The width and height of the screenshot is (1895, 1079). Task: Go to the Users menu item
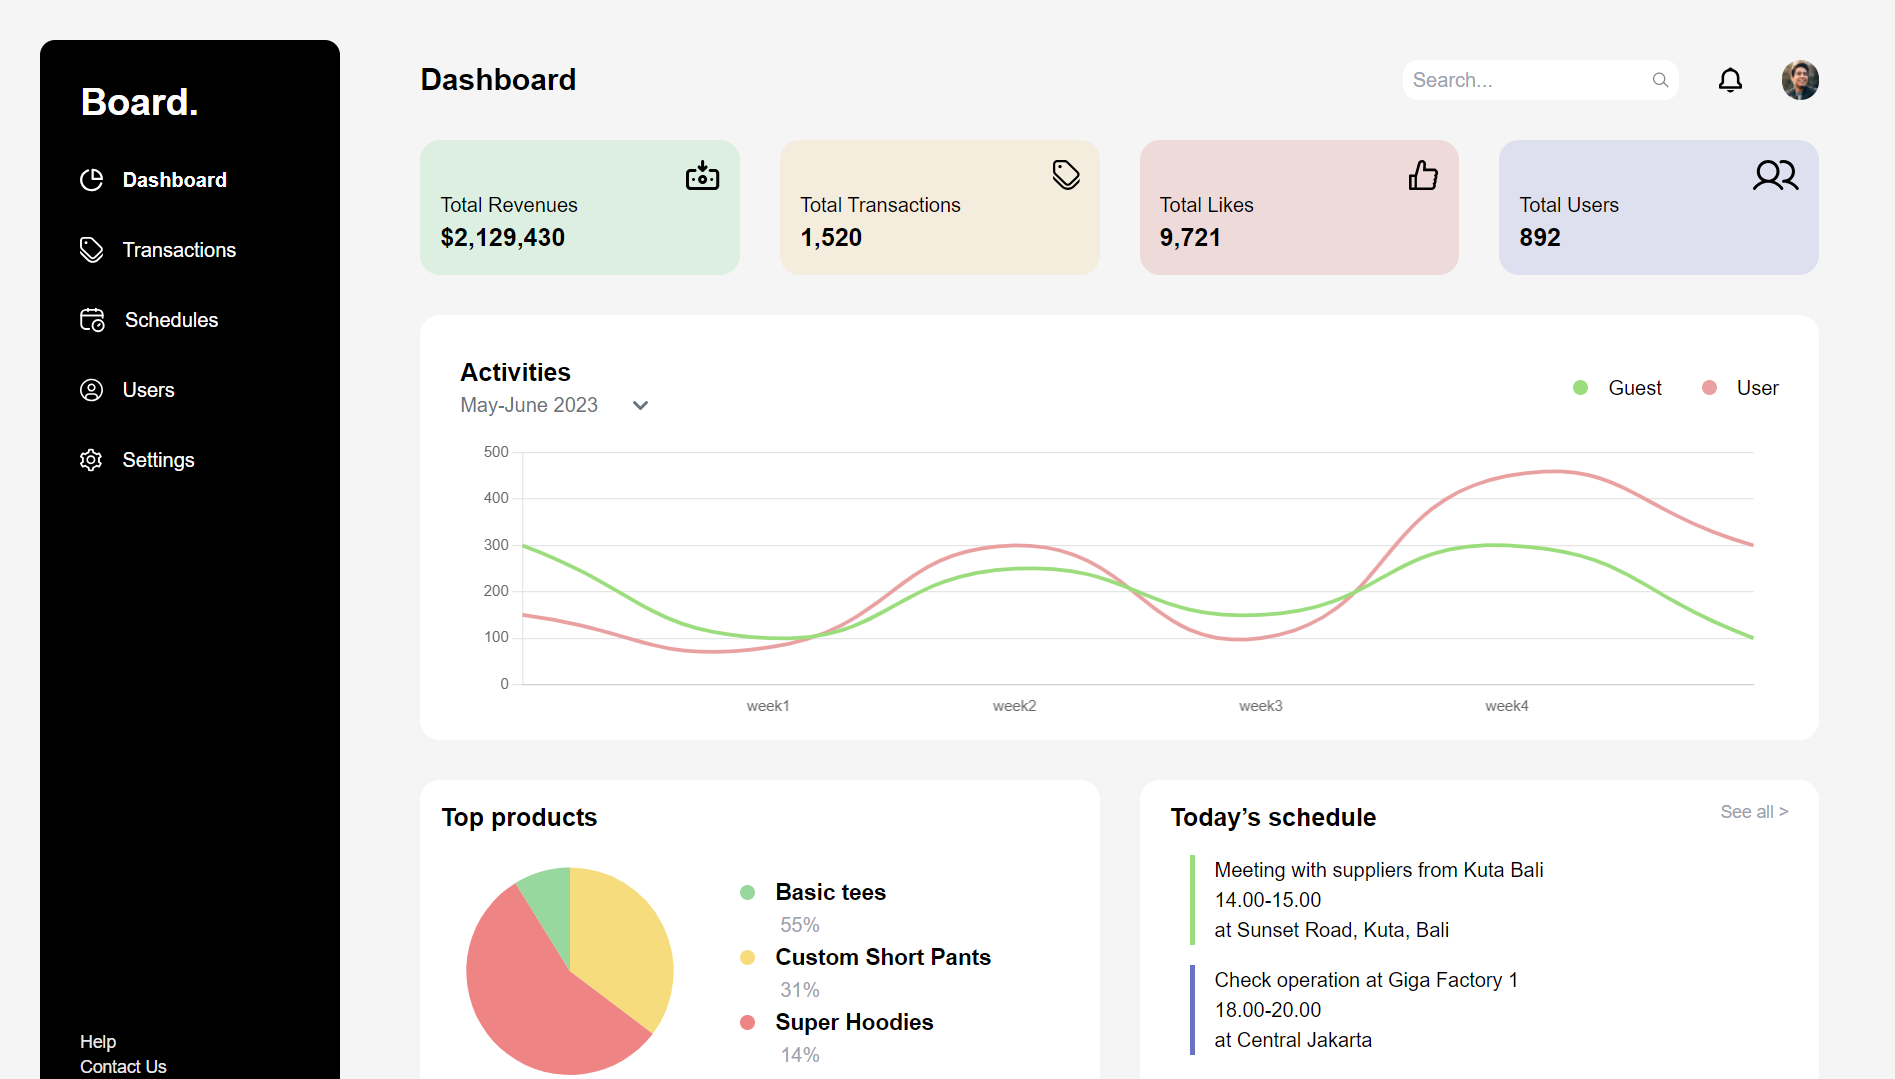pos(148,390)
